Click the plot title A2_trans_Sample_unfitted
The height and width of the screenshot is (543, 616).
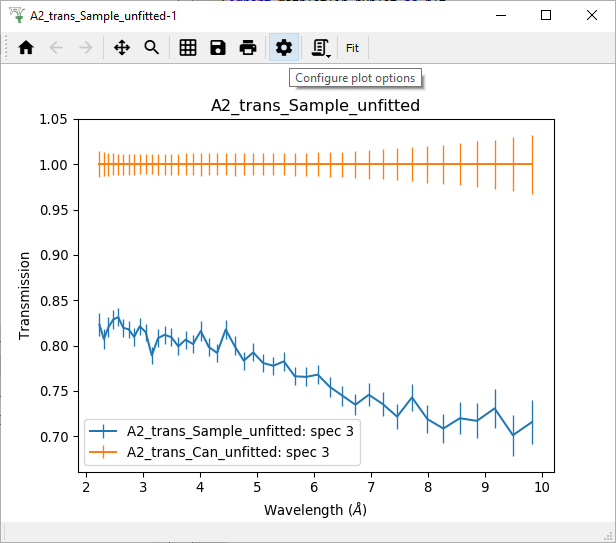click(x=314, y=105)
